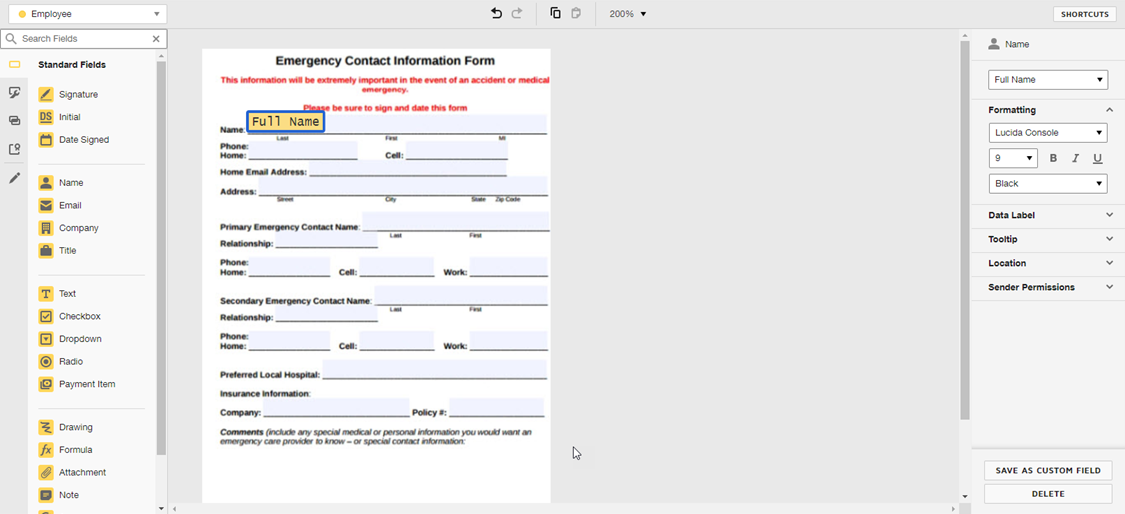
Task: Pick the Attachment field
Action: pyautogui.click(x=72, y=472)
